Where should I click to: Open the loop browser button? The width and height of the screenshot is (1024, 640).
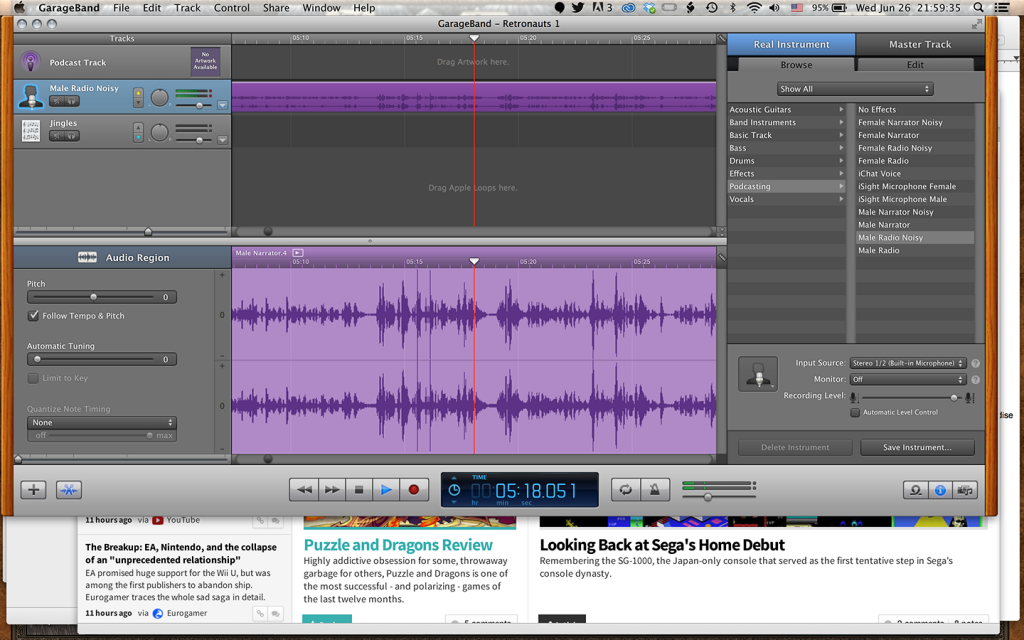(916, 490)
